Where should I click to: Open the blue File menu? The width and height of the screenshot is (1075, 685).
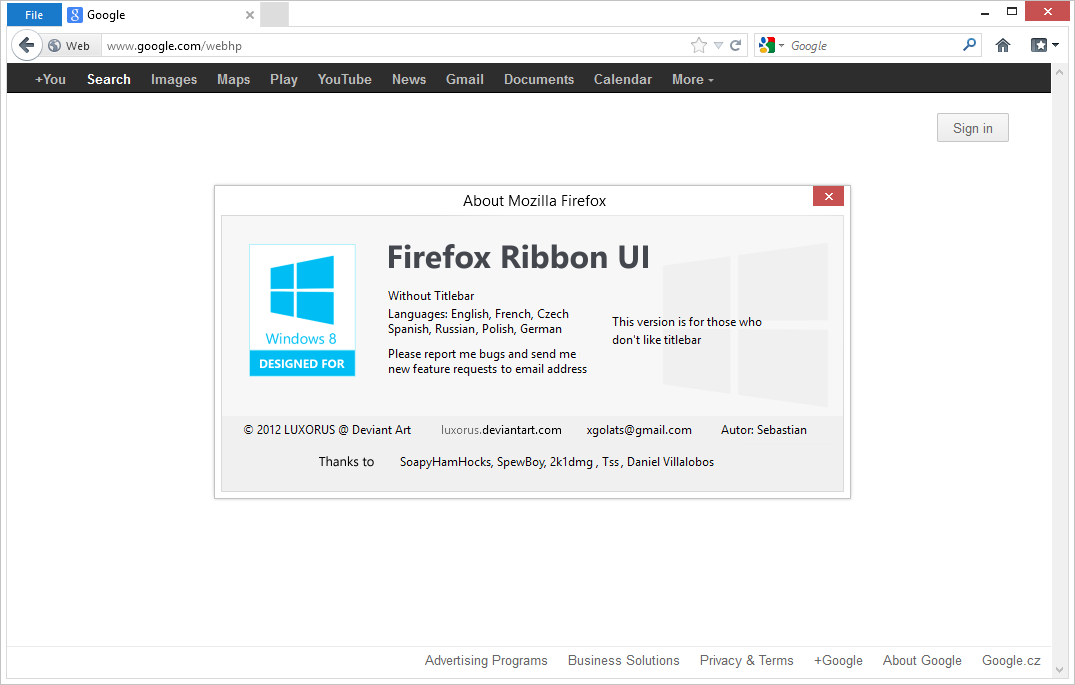click(34, 15)
